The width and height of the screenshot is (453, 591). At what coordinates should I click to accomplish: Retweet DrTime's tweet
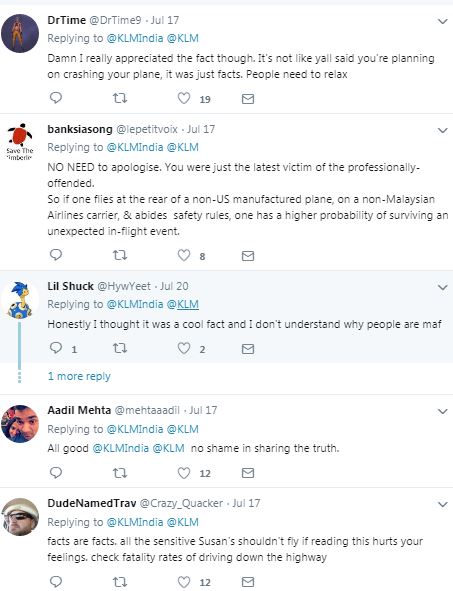[120, 98]
